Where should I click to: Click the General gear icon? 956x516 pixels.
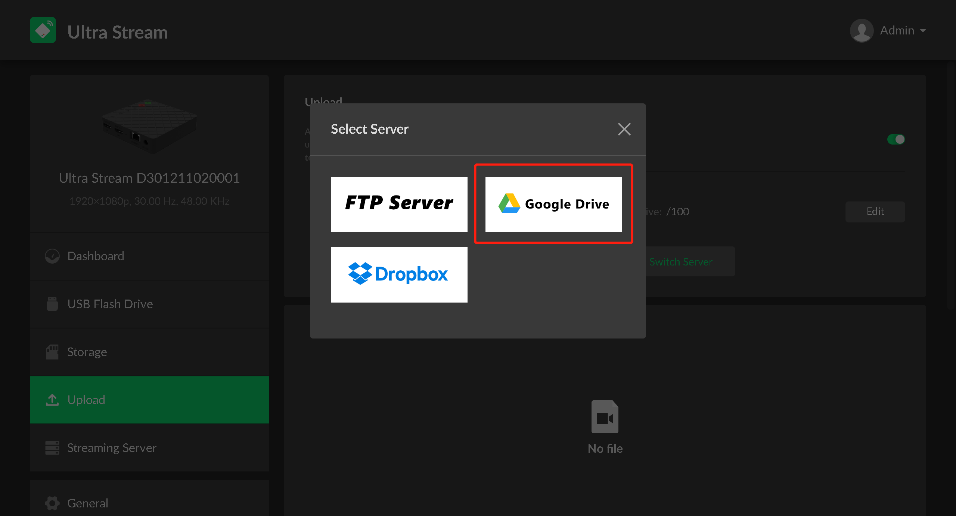(52, 503)
